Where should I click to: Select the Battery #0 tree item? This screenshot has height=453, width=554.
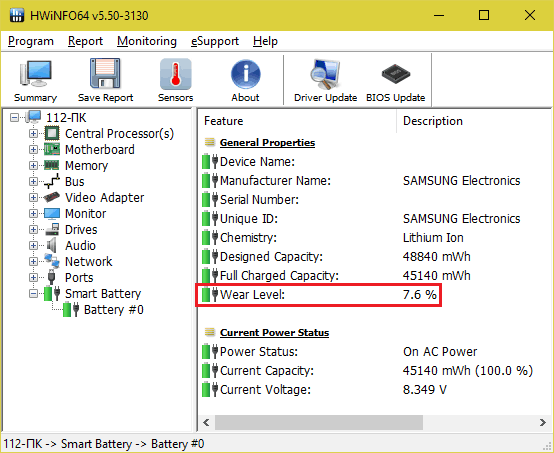[113, 310]
